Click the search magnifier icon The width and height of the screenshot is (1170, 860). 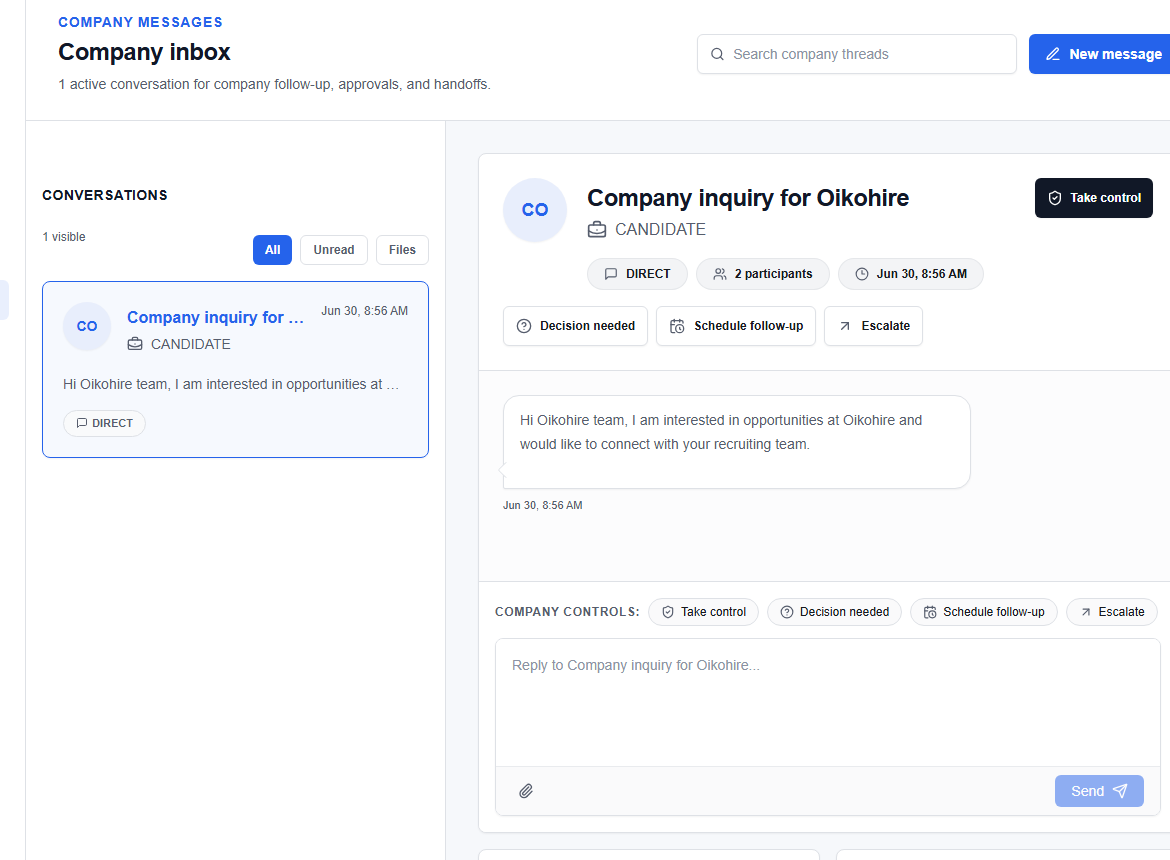(717, 54)
